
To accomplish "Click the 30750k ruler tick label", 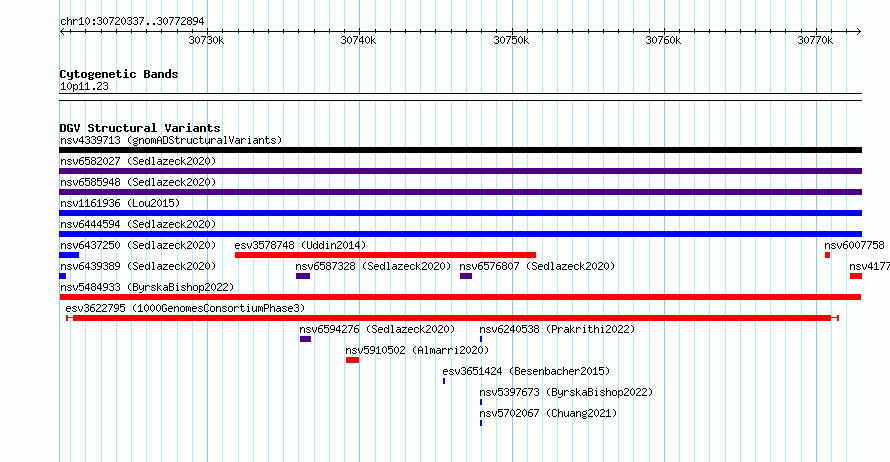I will pyautogui.click(x=511, y=40).
